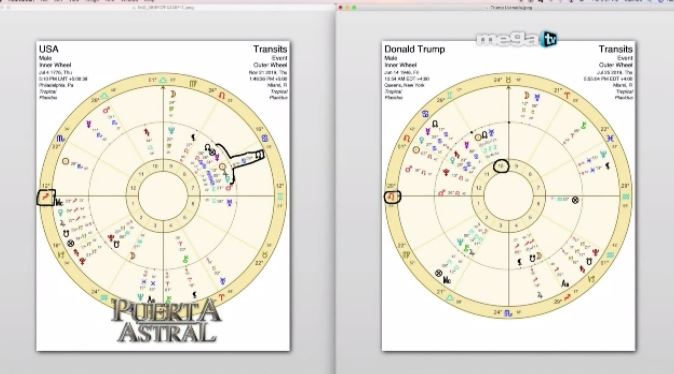Click the Transits label on Trump chart

pyautogui.click(x=616, y=49)
